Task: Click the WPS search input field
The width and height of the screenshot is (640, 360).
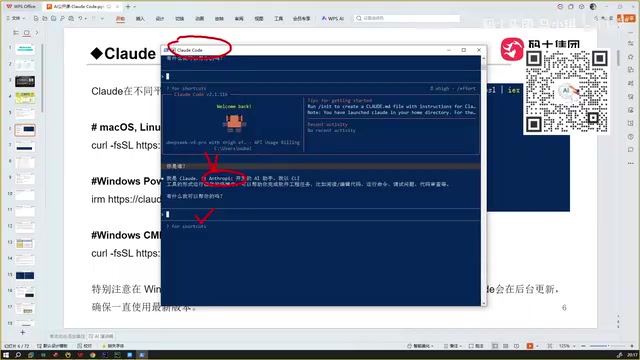Action: (407, 18)
